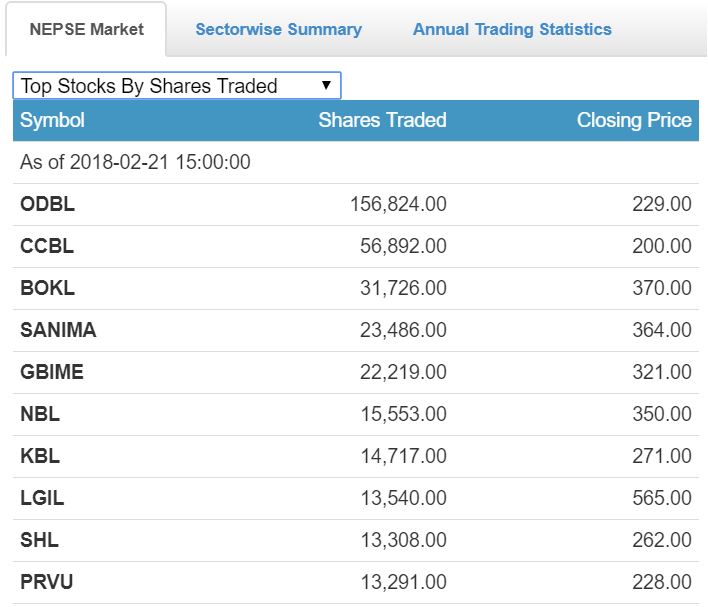Viewport: 708px width, 607px height.
Task: Click shares traded value 13,308.00
Action: coord(403,540)
